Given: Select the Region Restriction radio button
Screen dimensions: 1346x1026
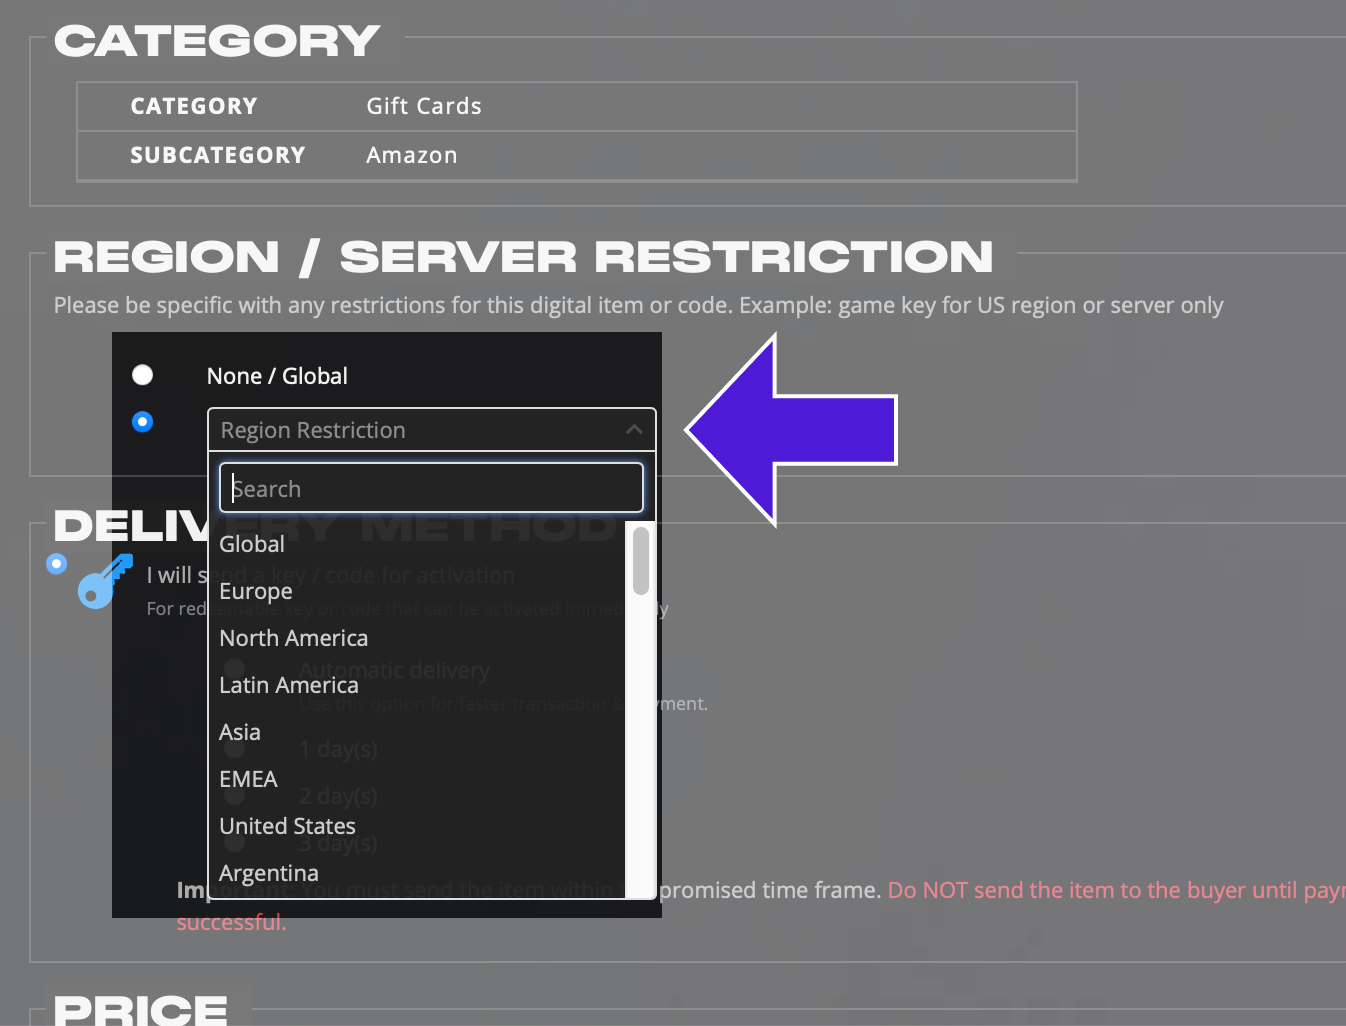Looking at the screenshot, I should pyautogui.click(x=143, y=422).
